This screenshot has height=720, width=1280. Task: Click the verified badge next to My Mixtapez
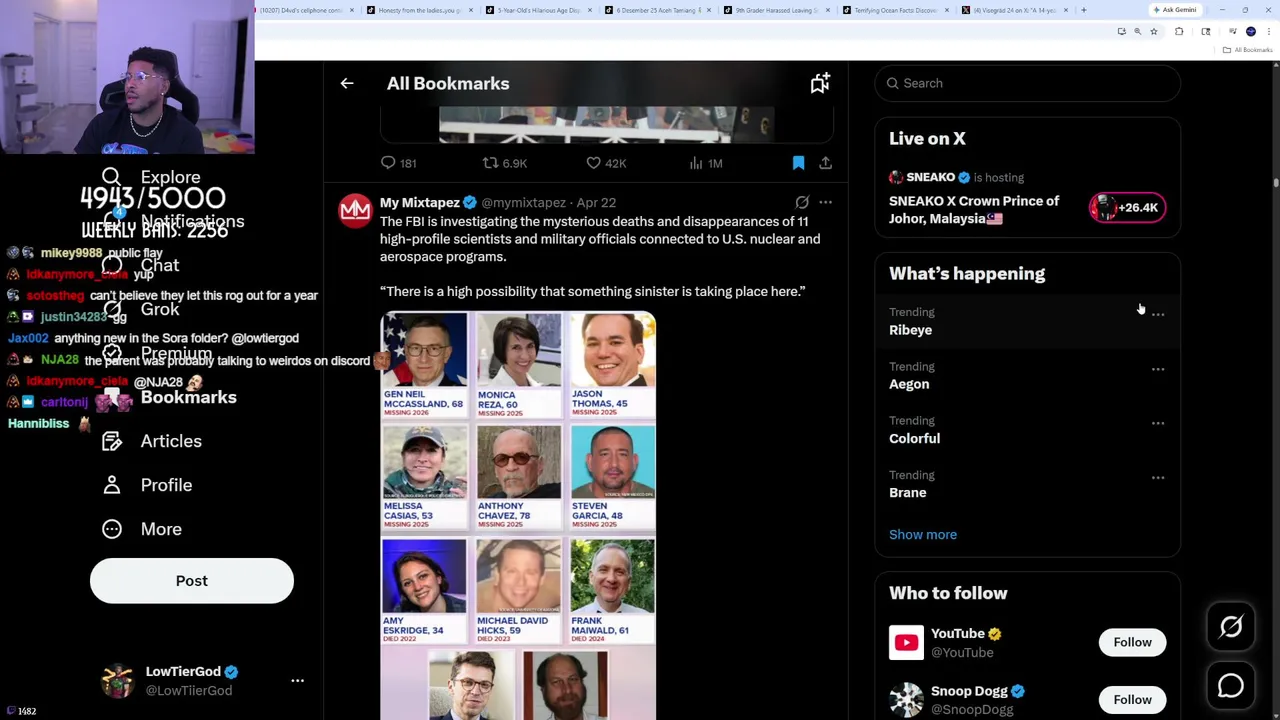point(470,203)
